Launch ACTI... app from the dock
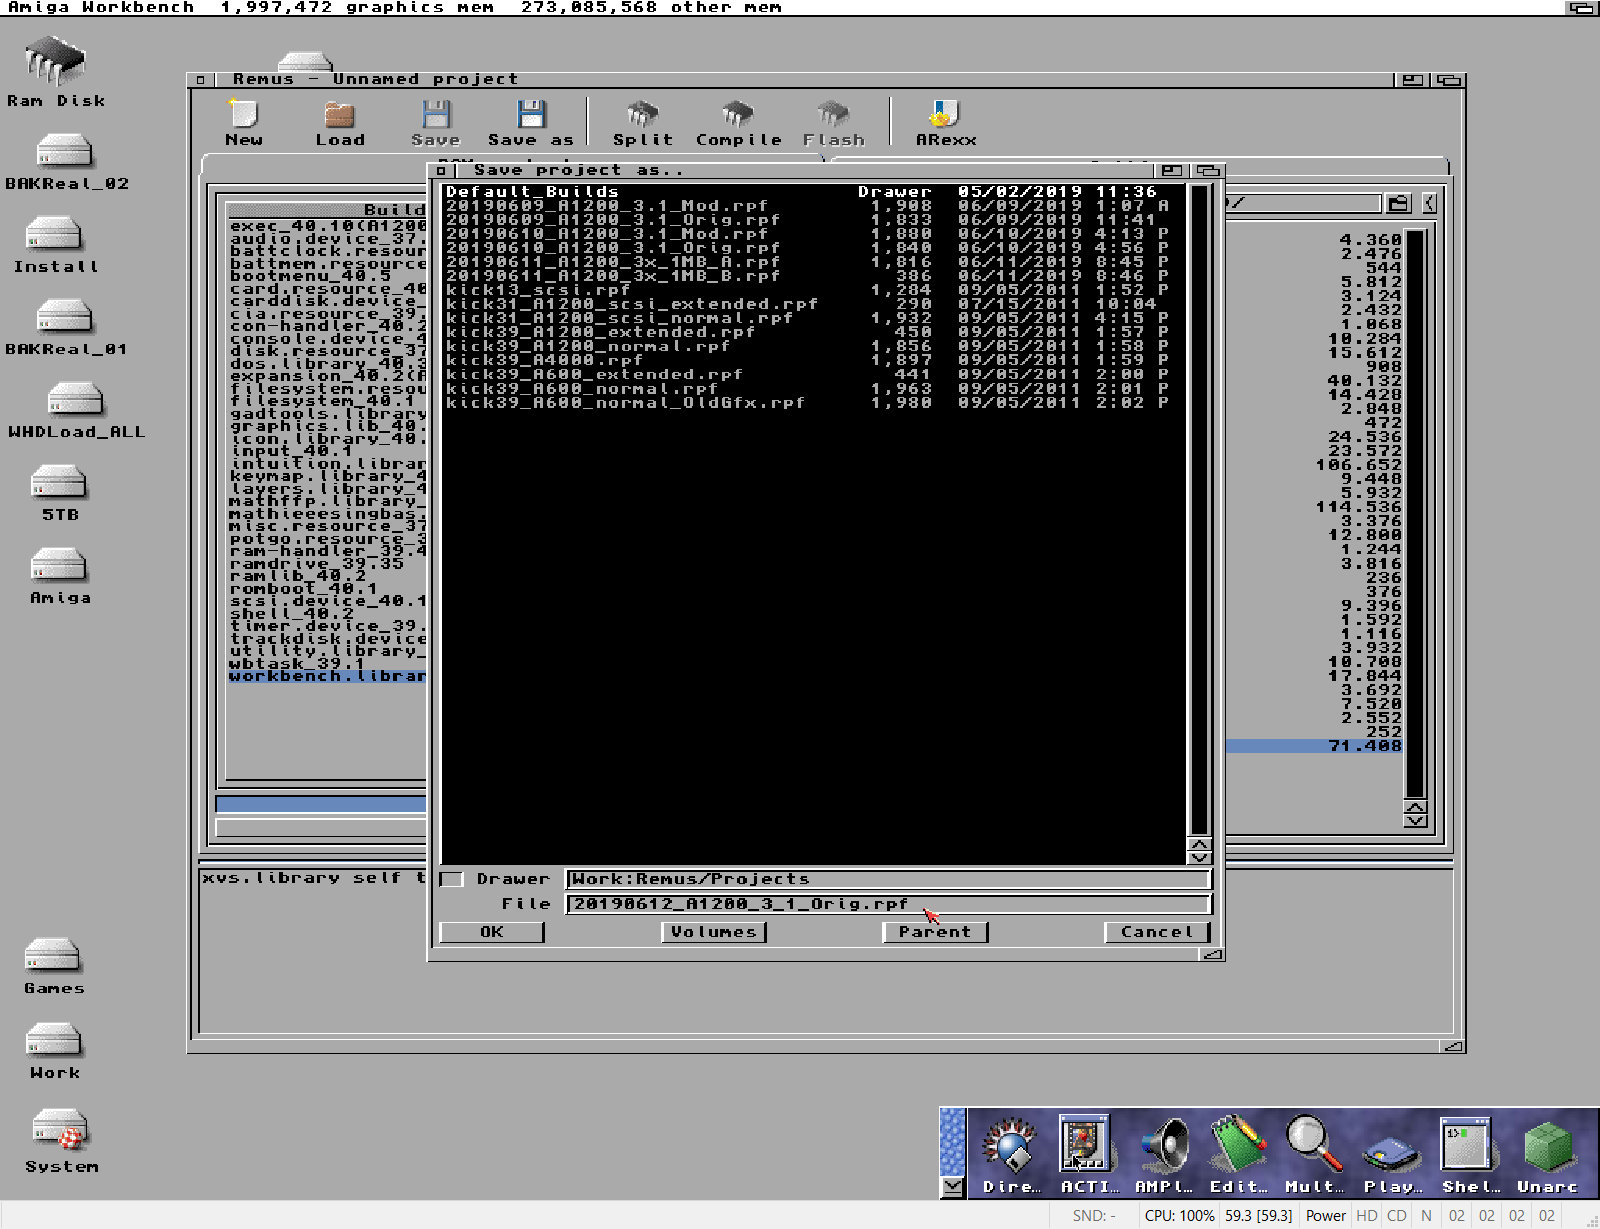This screenshot has width=1600, height=1229. coord(1088,1155)
